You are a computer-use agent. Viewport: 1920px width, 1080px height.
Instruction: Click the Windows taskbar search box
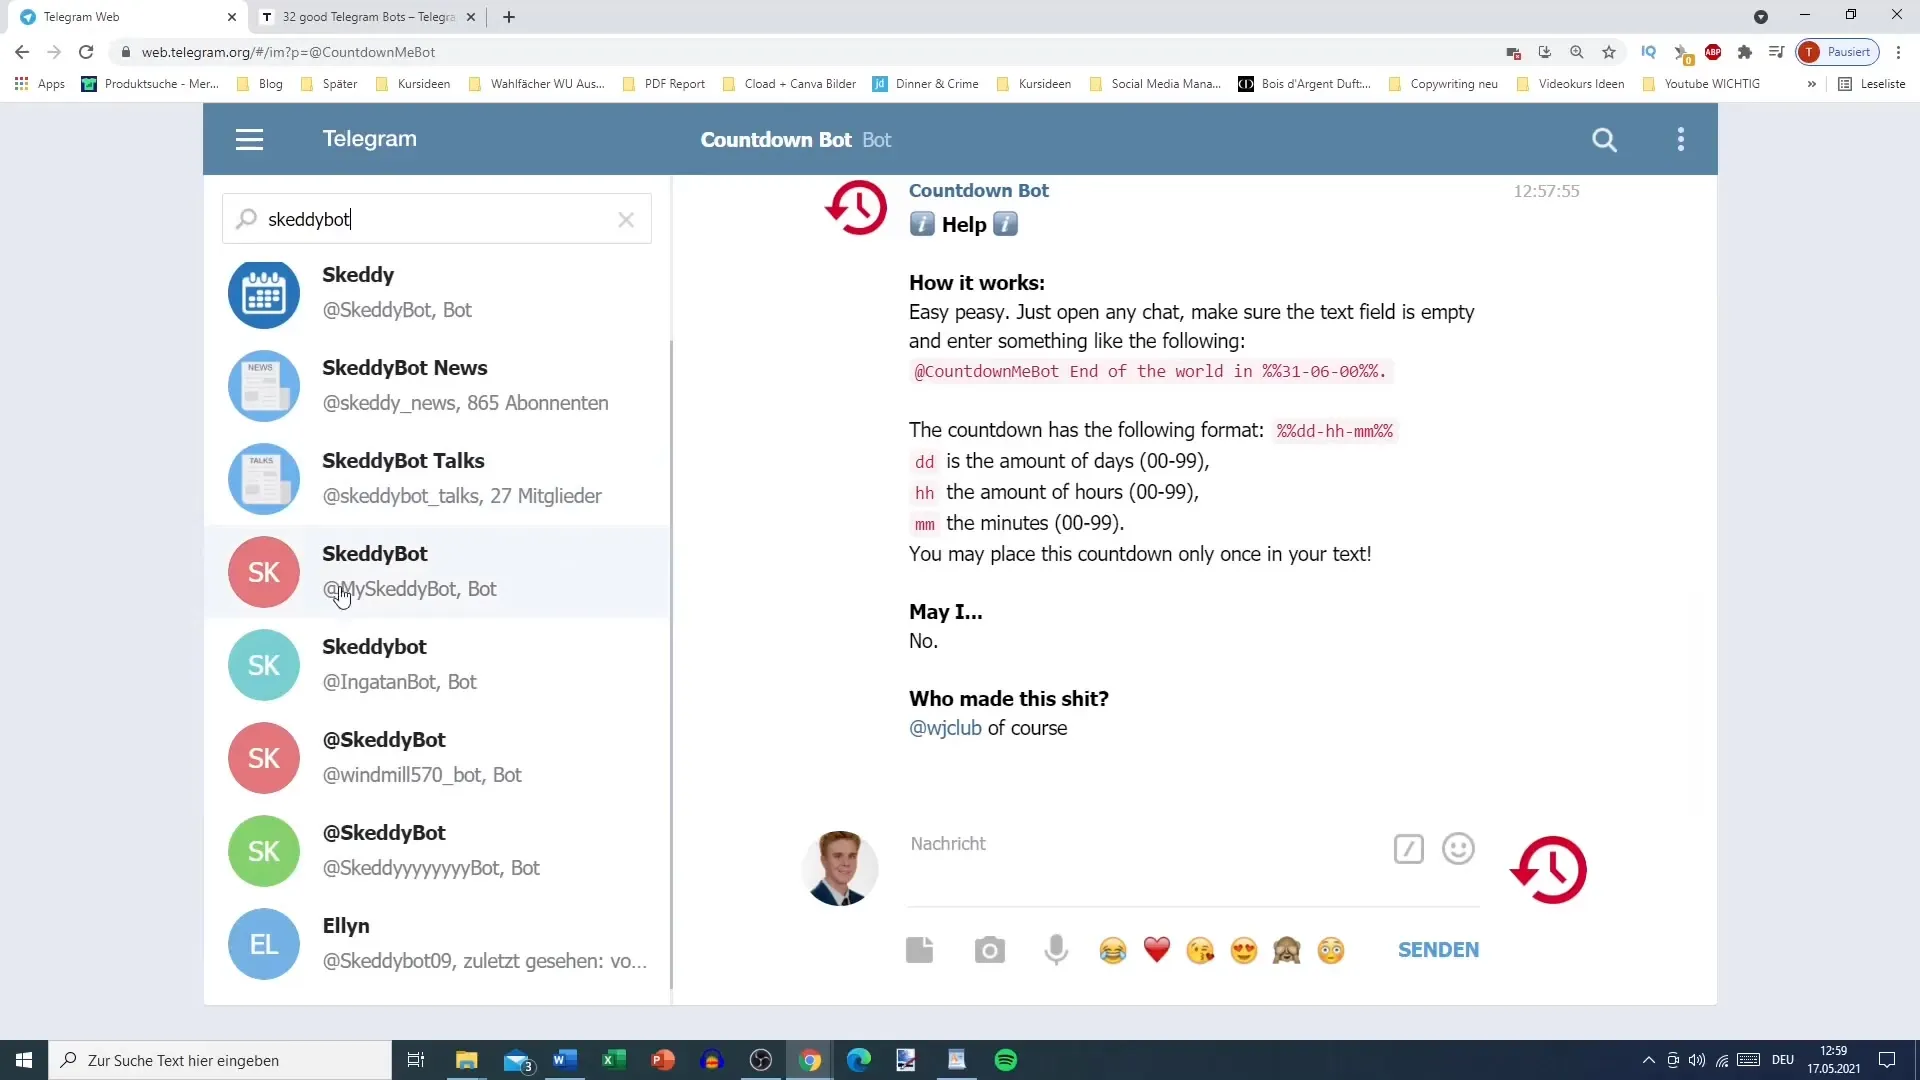click(220, 1060)
